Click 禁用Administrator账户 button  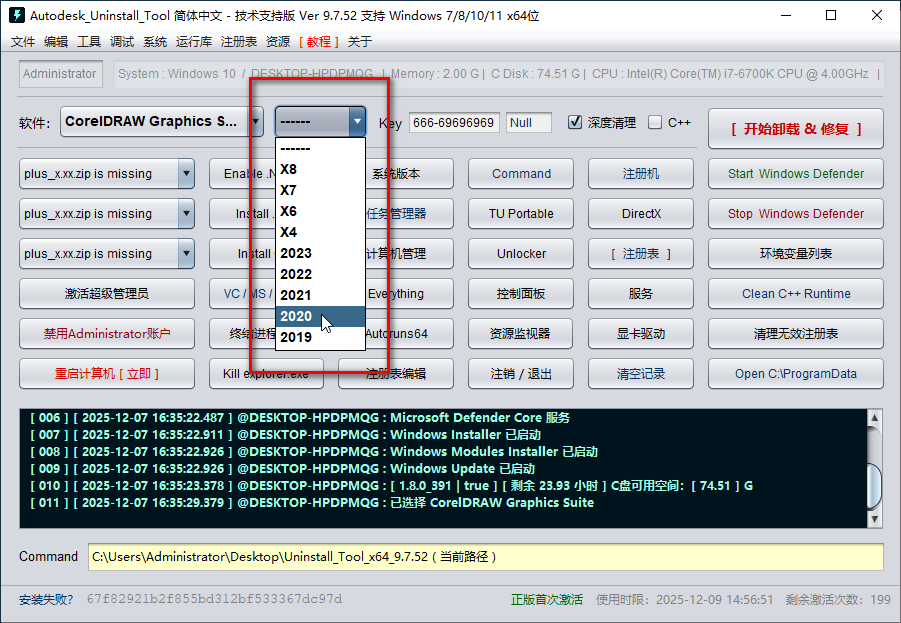pos(107,333)
